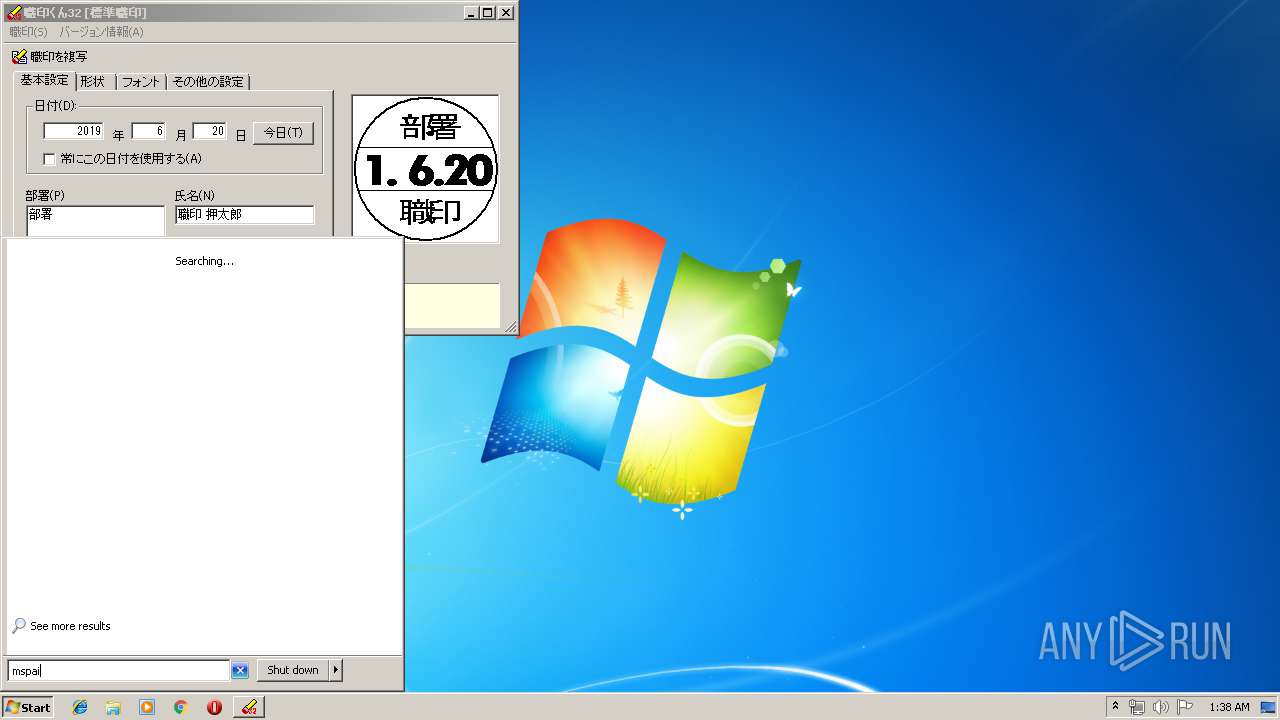Image resolution: width=1280 pixels, height=720 pixels.
Task: Click the Show desktop button
Action: click(1268, 707)
